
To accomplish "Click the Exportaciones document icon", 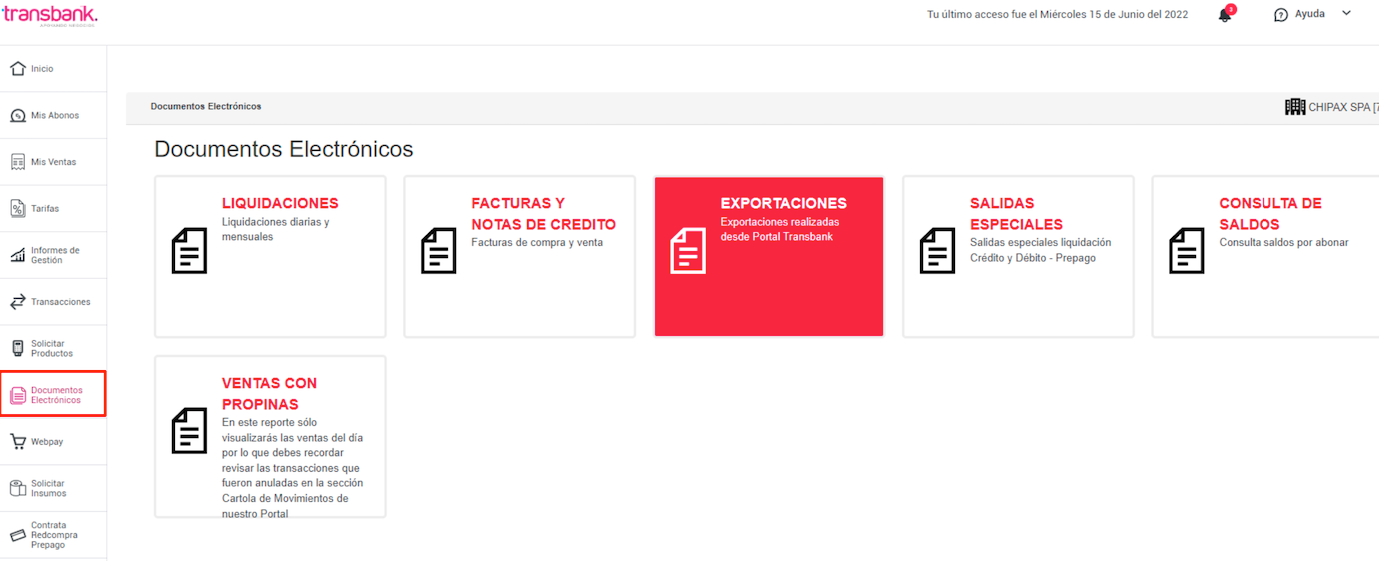I will point(688,250).
